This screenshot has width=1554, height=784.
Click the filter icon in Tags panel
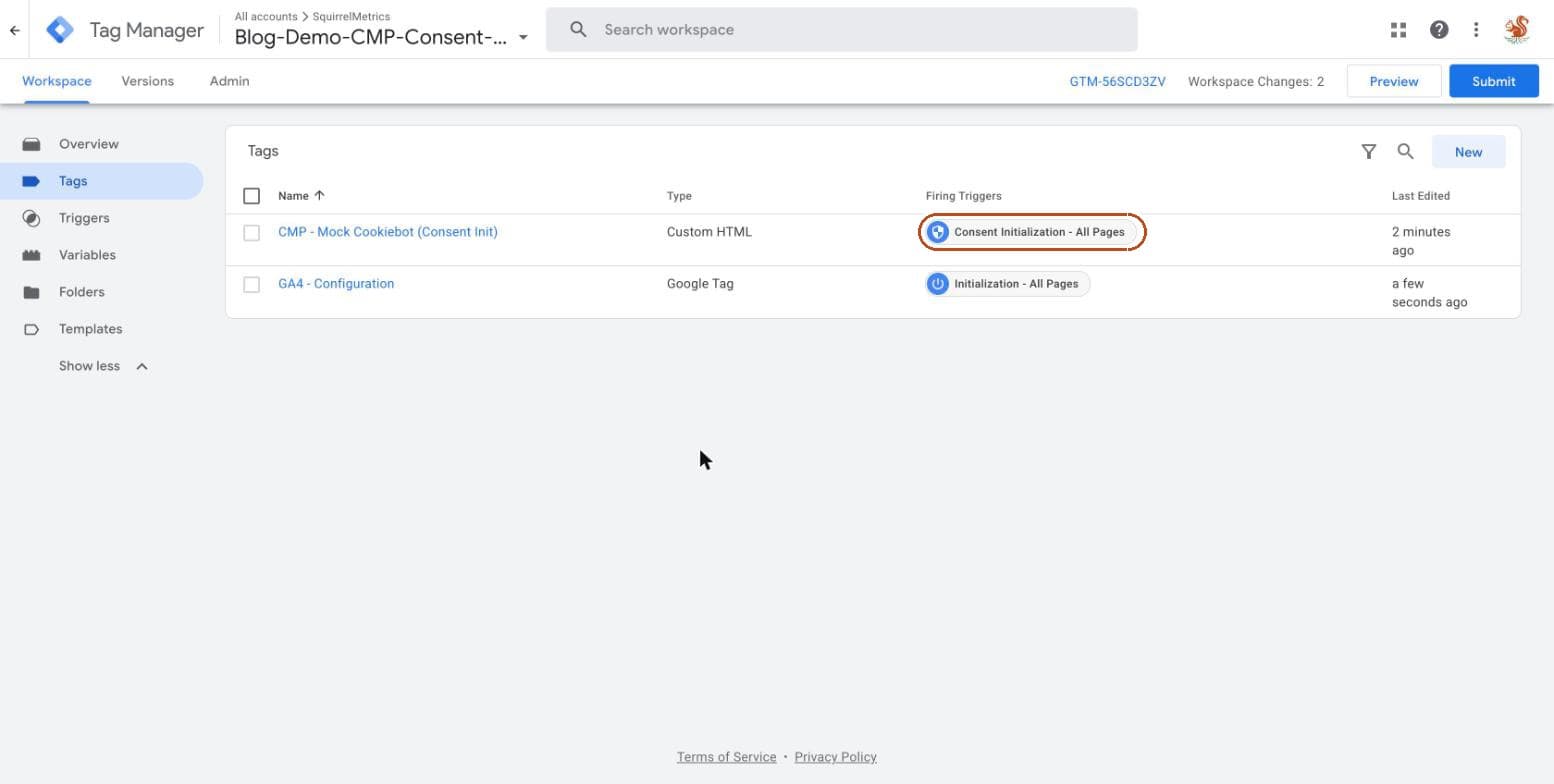[1369, 152]
